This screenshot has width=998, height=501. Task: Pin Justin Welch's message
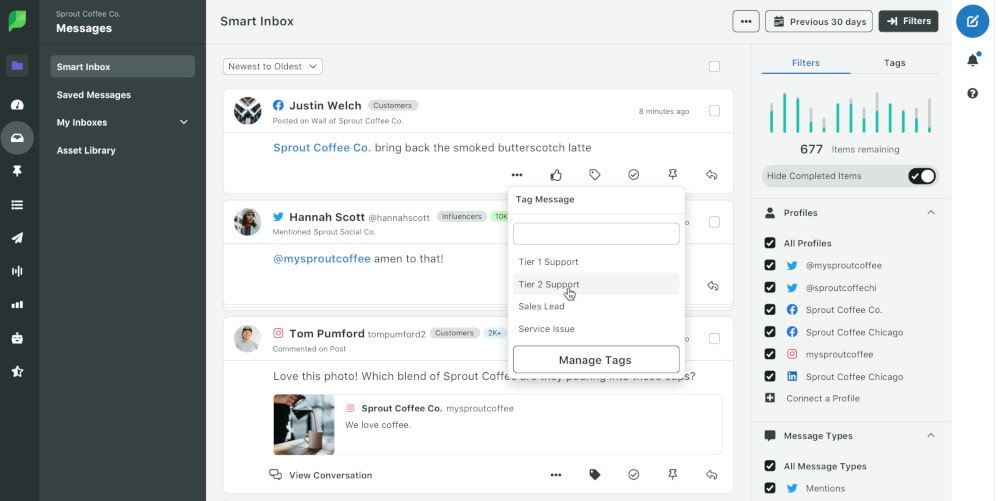[672, 174]
